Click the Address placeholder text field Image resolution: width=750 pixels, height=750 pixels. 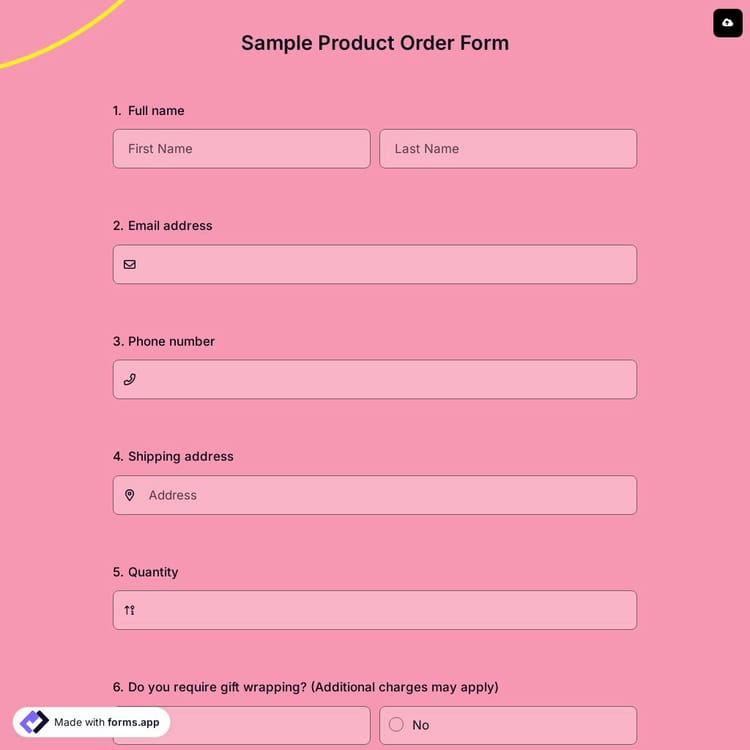click(x=385, y=495)
